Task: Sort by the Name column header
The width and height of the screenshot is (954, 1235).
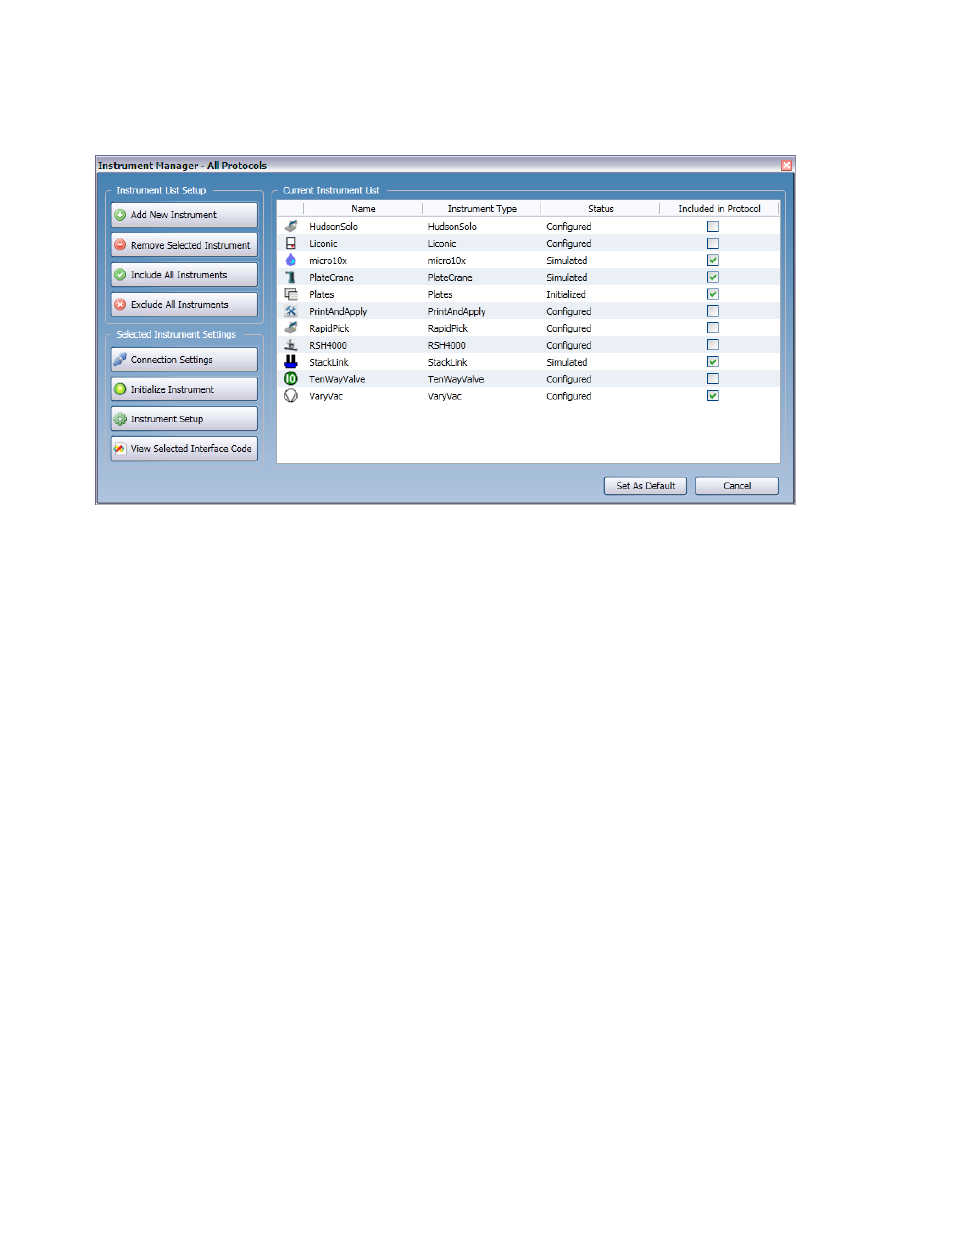Action: [363, 209]
